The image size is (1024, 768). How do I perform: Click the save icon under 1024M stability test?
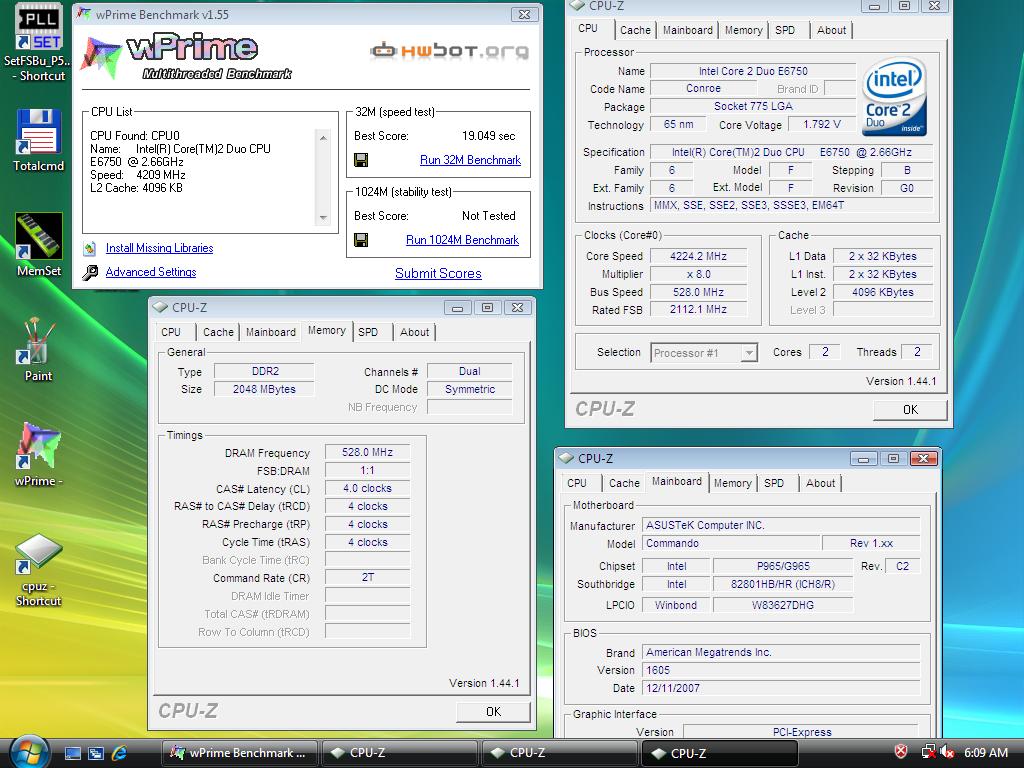(360, 240)
